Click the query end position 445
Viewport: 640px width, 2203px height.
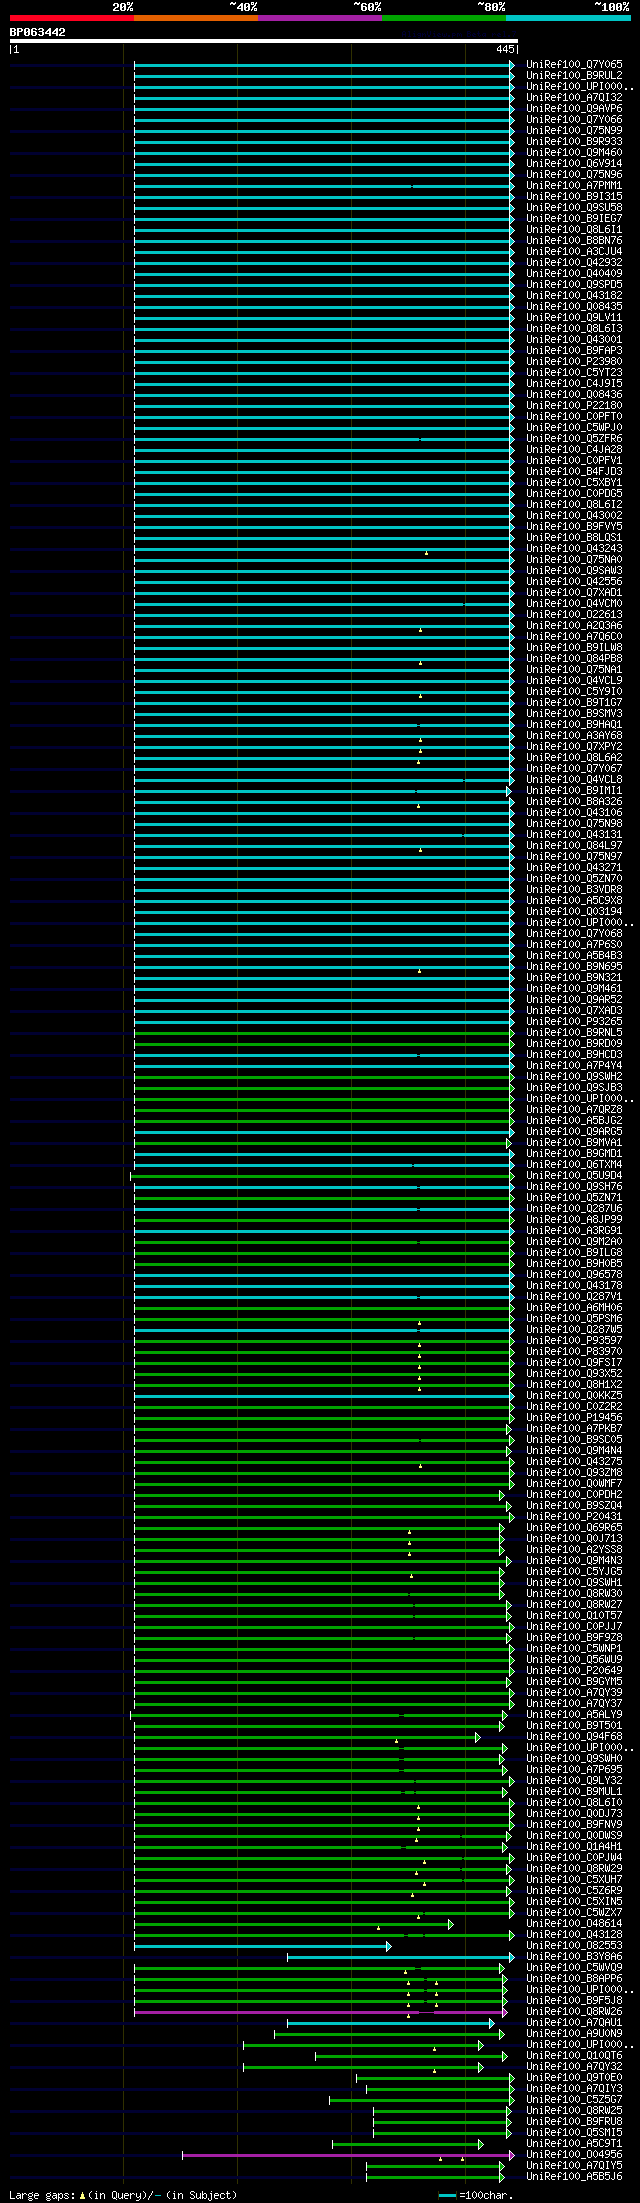(x=505, y=49)
